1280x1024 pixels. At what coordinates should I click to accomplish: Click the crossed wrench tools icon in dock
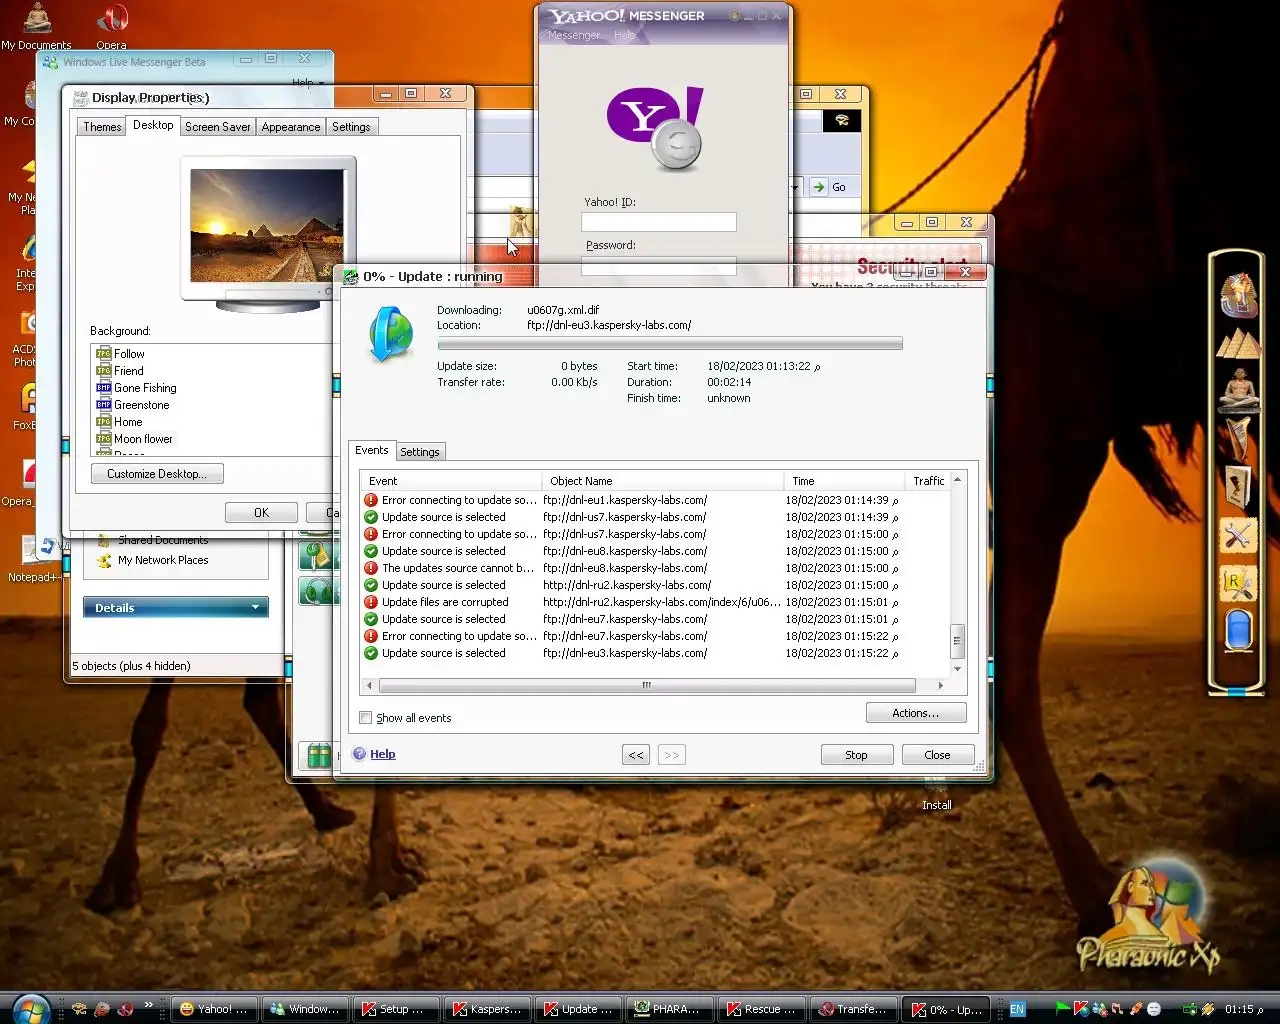[1238, 537]
